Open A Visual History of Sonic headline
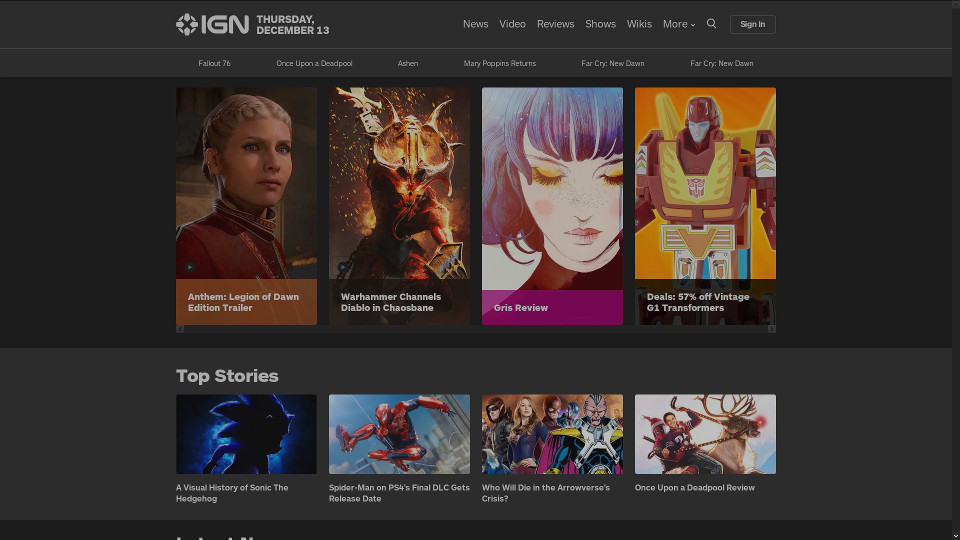Screen dimensions: 960x540 (x=232, y=493)
